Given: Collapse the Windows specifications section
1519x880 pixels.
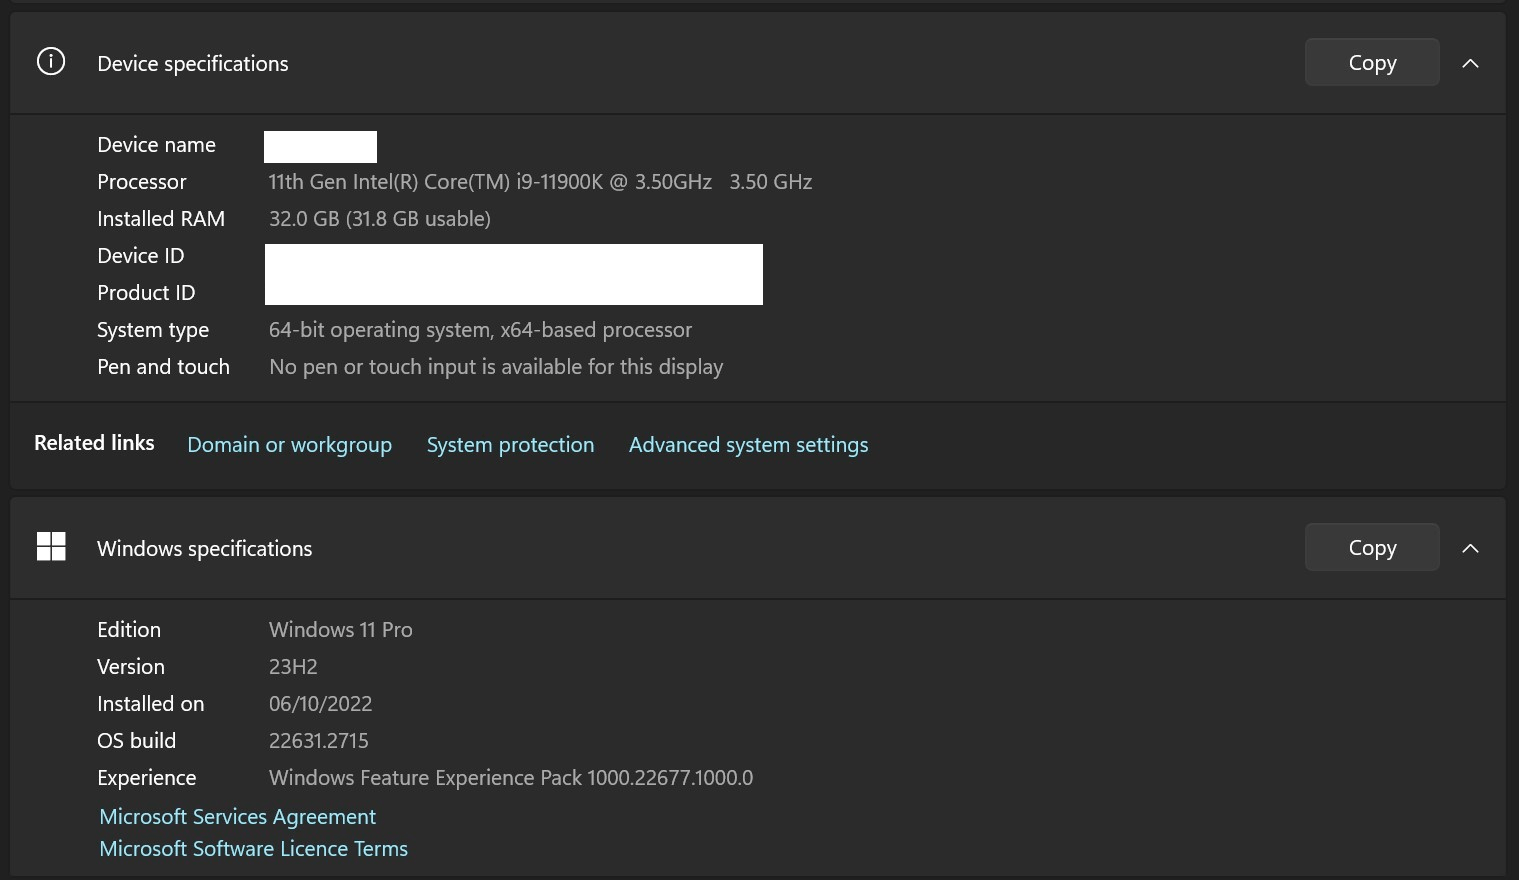Looking at the screenshot, I should point(1469,548).
